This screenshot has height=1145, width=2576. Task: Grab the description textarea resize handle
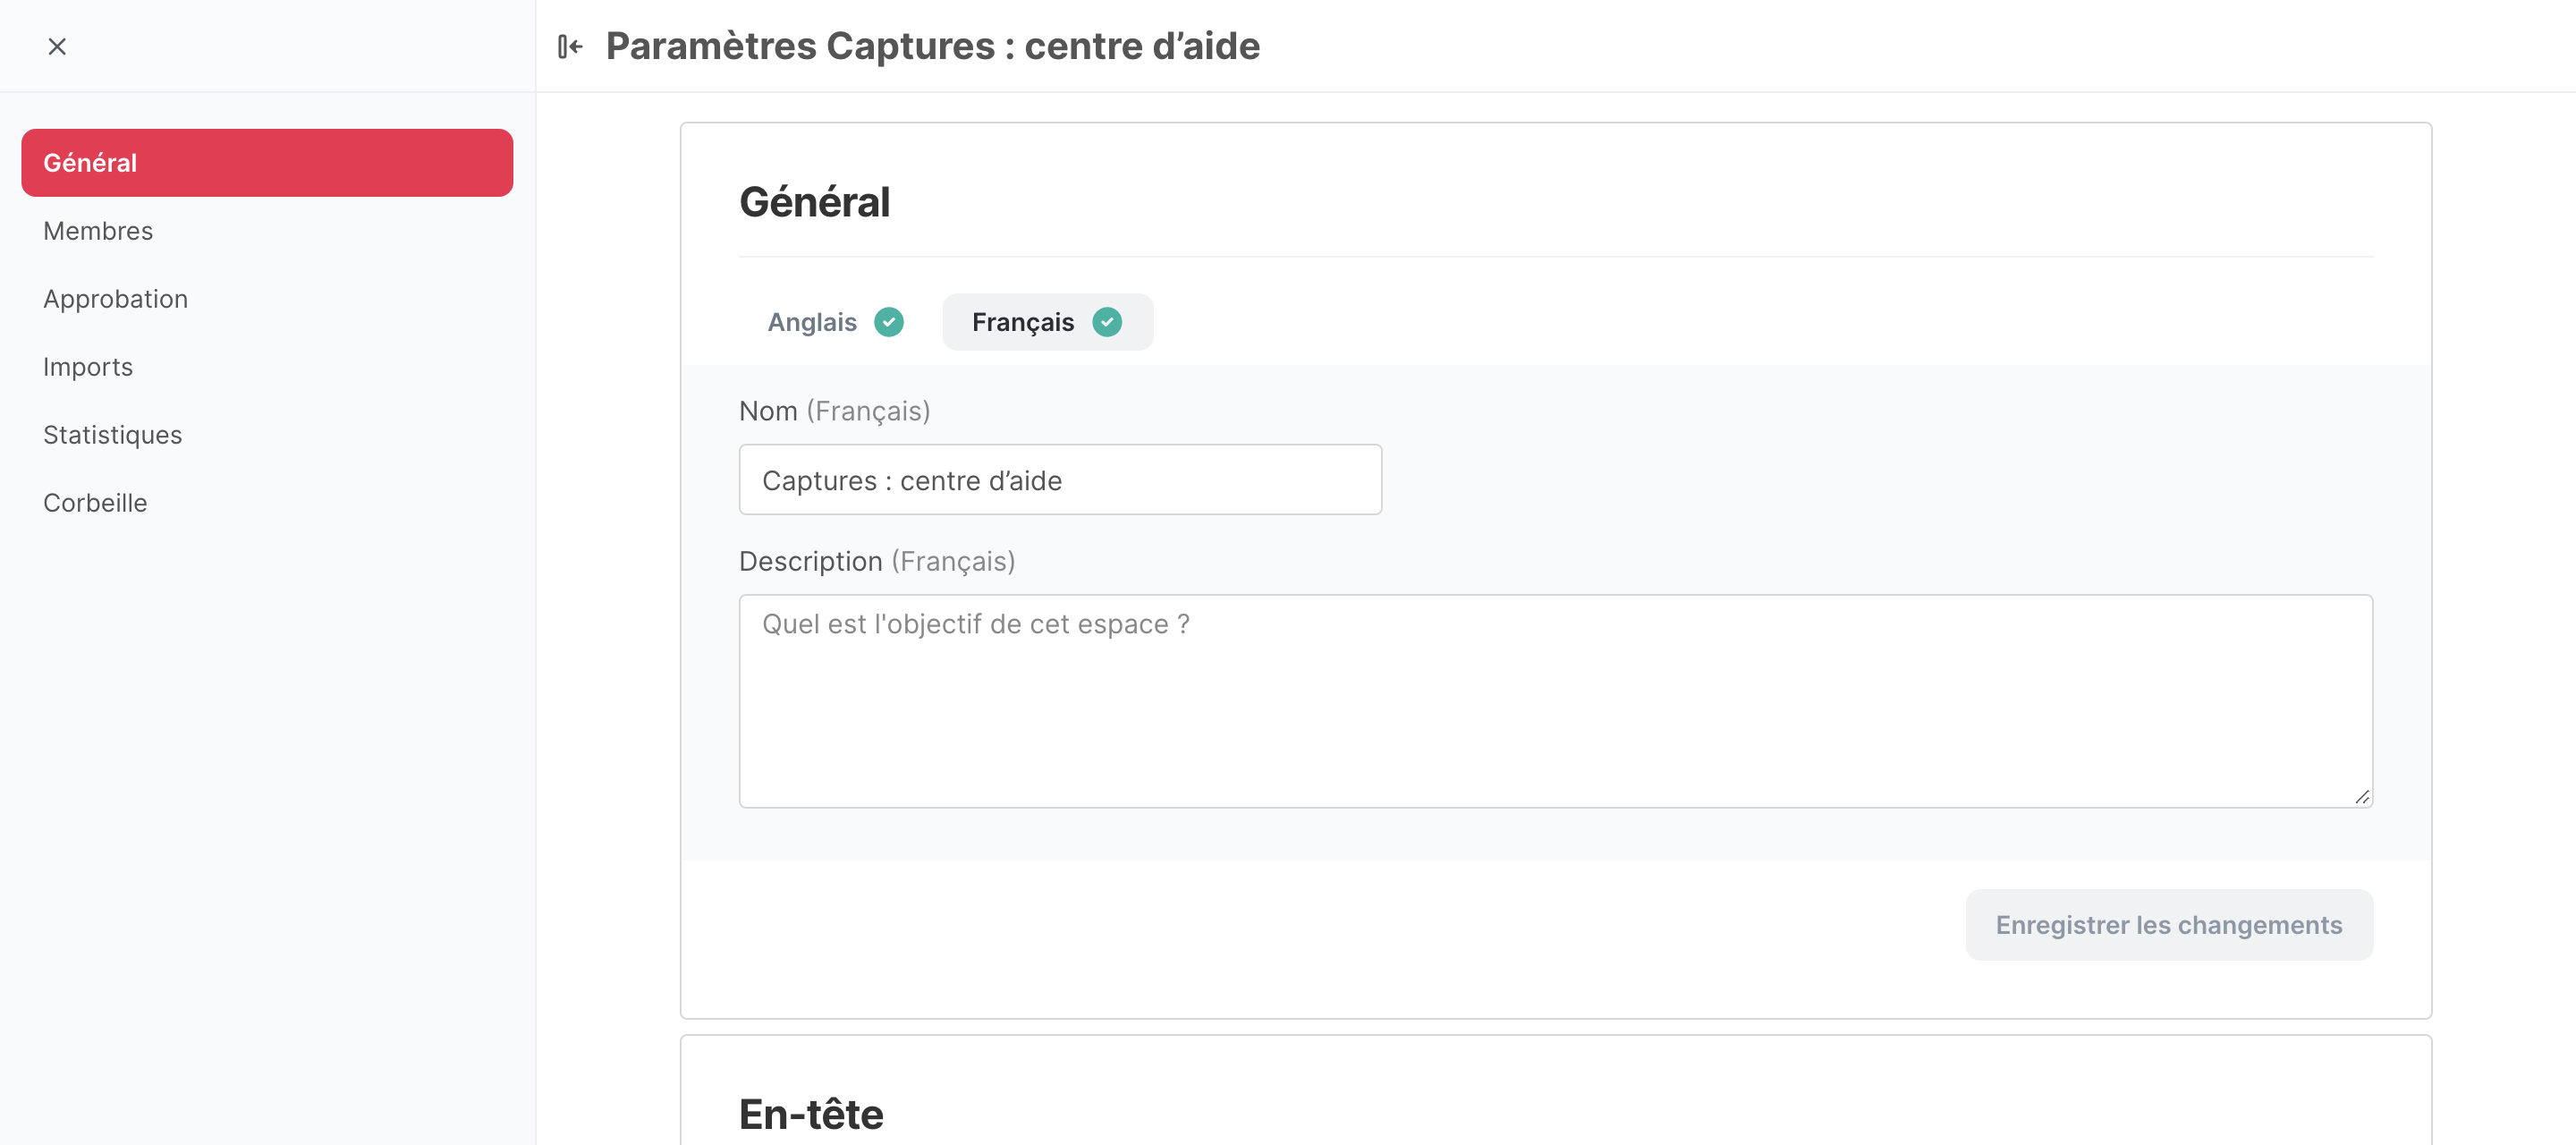[x=2362, y=796]
